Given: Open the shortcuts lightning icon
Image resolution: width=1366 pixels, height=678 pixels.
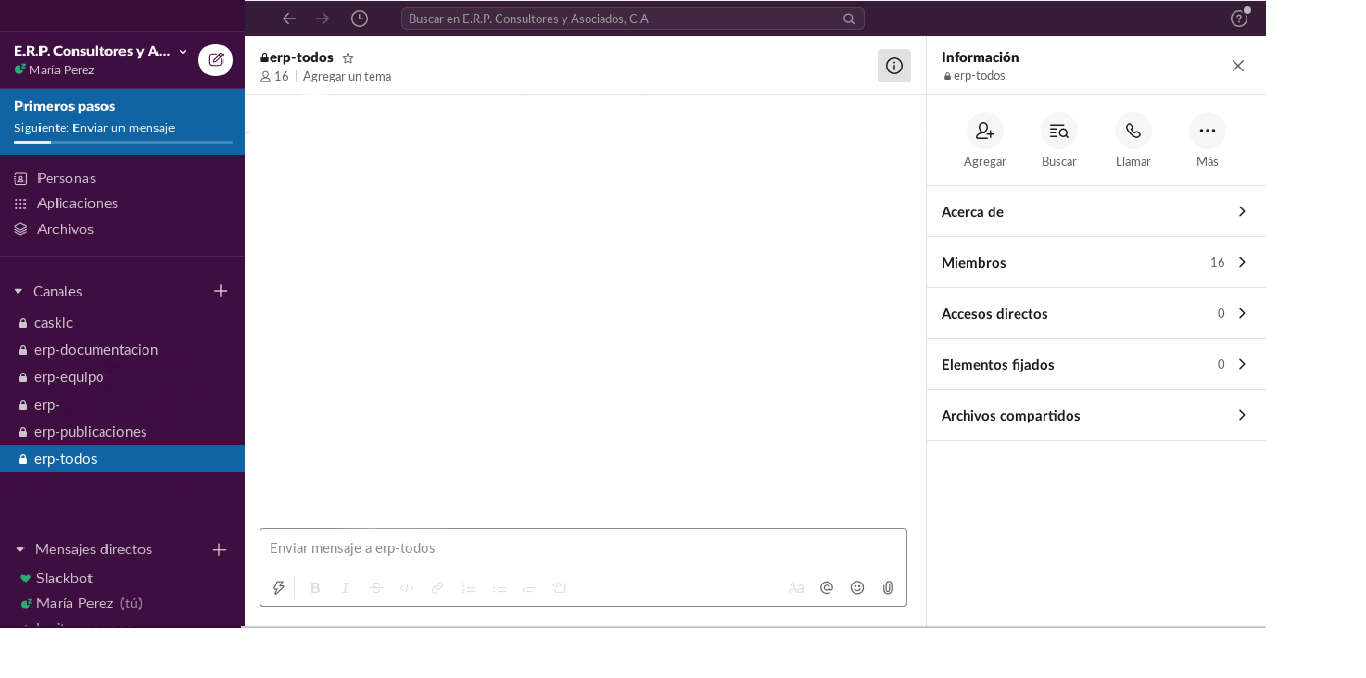Looking at the screenshot, I should (279, 588).
